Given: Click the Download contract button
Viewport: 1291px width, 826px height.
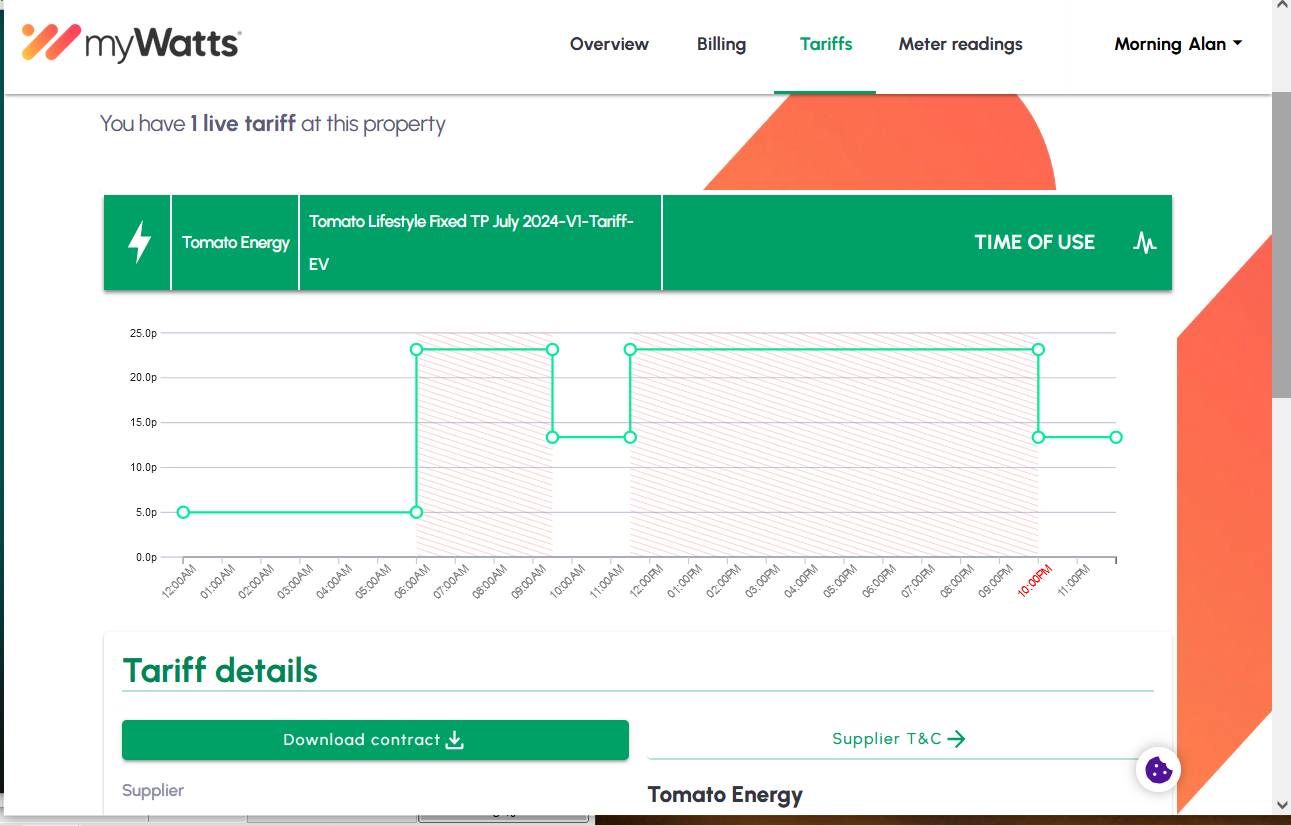Looking at the screenshot, I should (375, 740).
